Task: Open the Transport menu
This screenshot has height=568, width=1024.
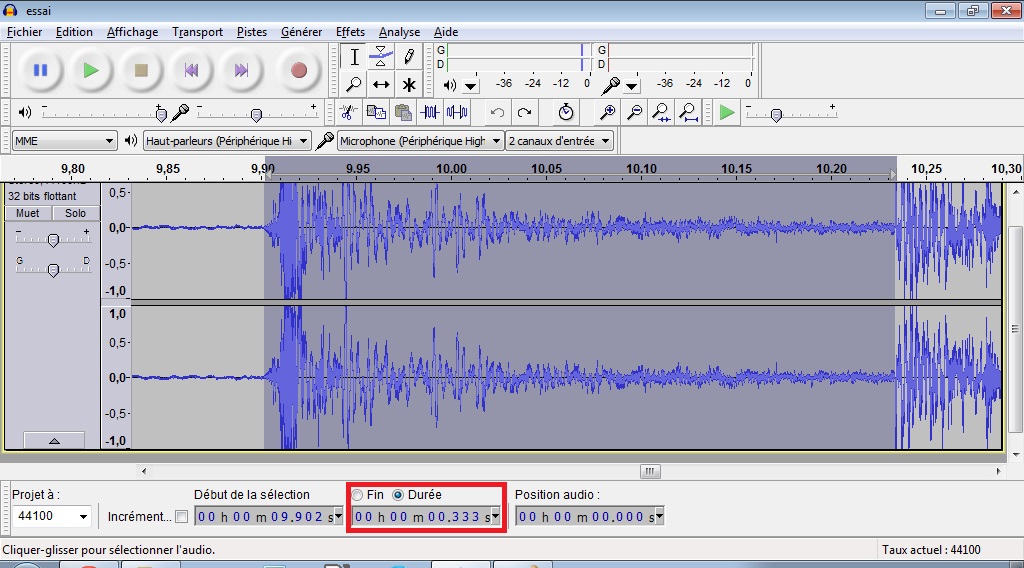Action: click(197, 32)
